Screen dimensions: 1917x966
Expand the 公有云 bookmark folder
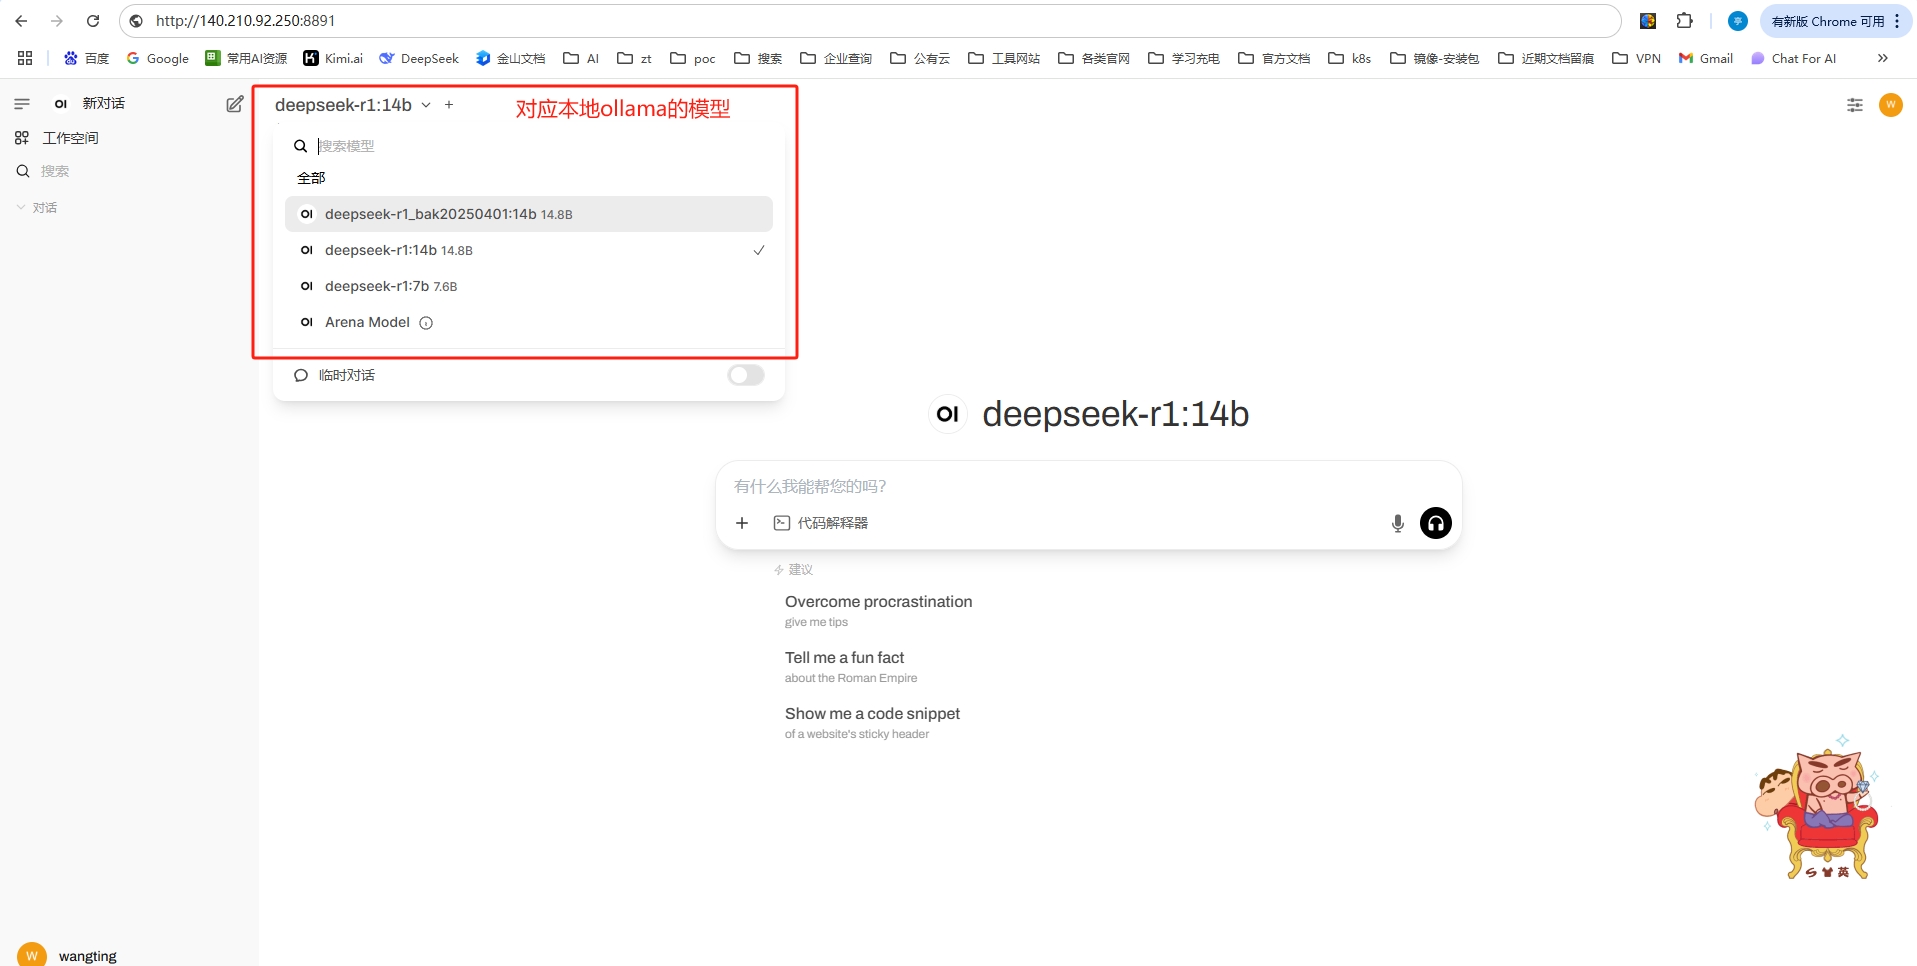(920, 58)
